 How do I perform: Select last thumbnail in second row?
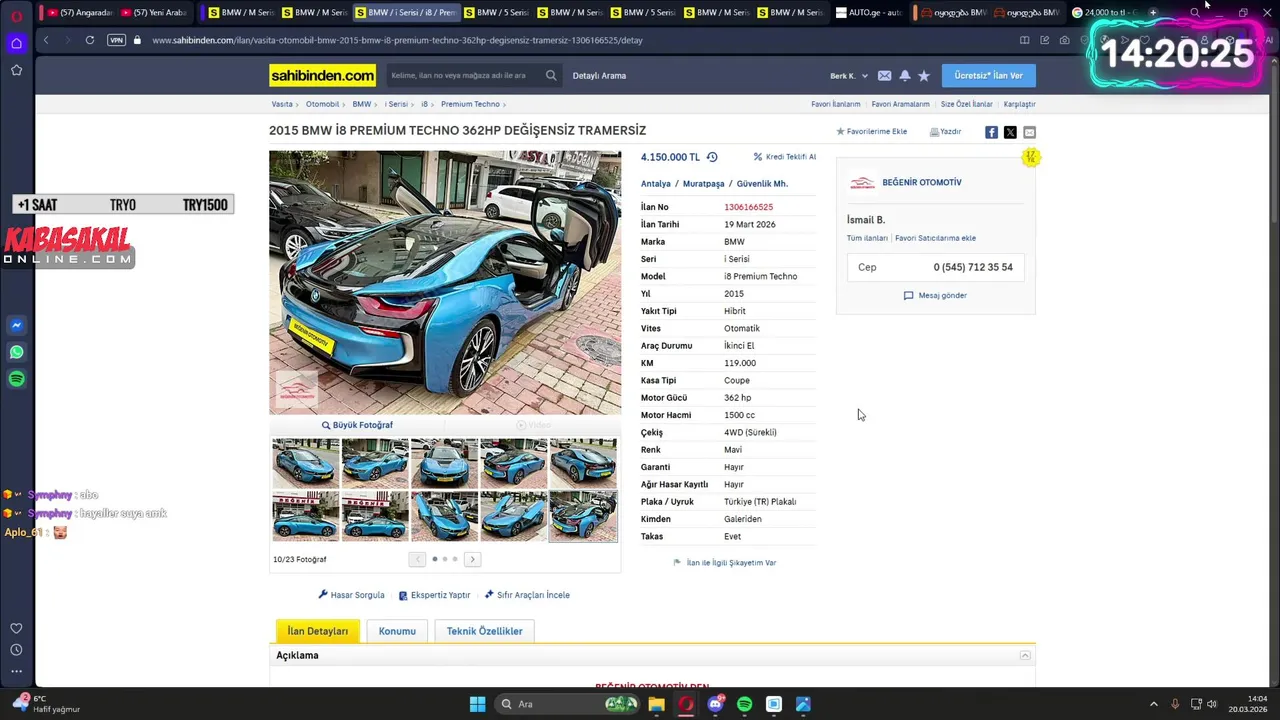583,516
